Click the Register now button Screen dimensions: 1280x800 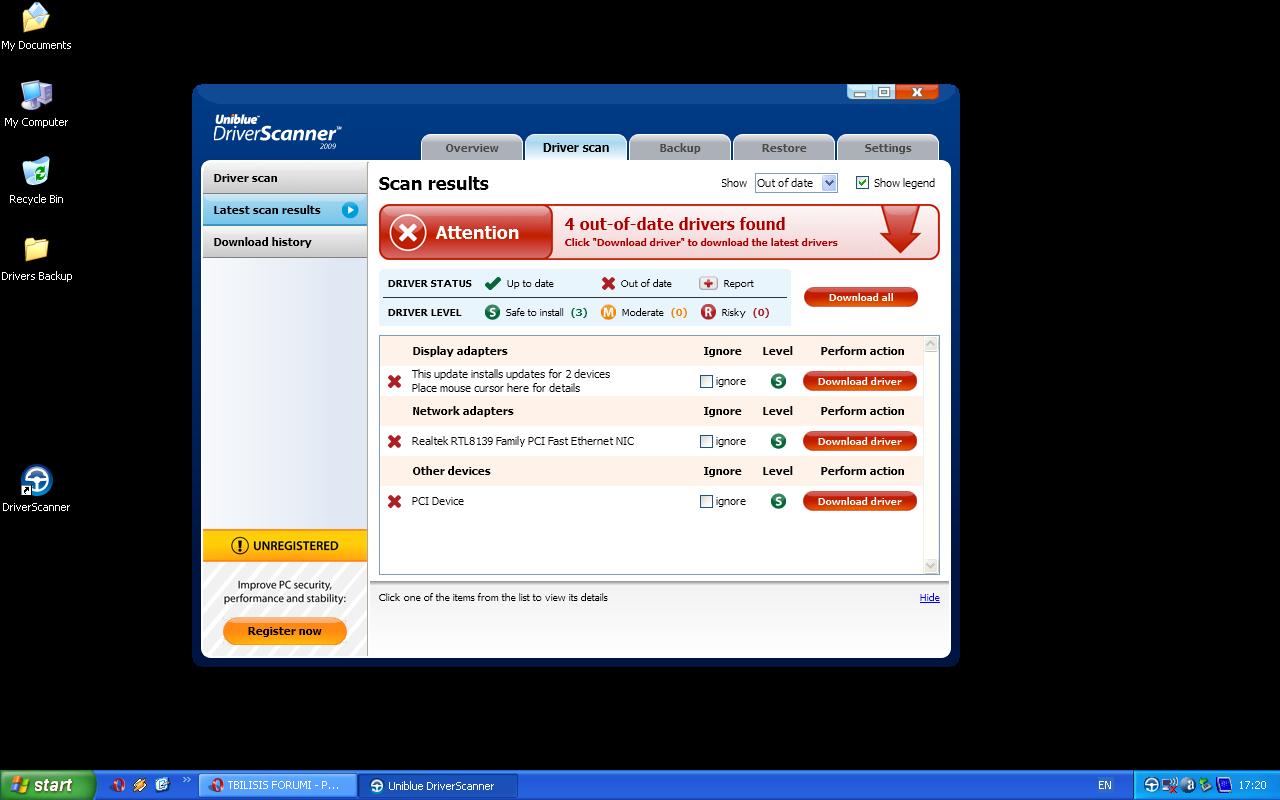pyautogui.click(x=285, y=631)
